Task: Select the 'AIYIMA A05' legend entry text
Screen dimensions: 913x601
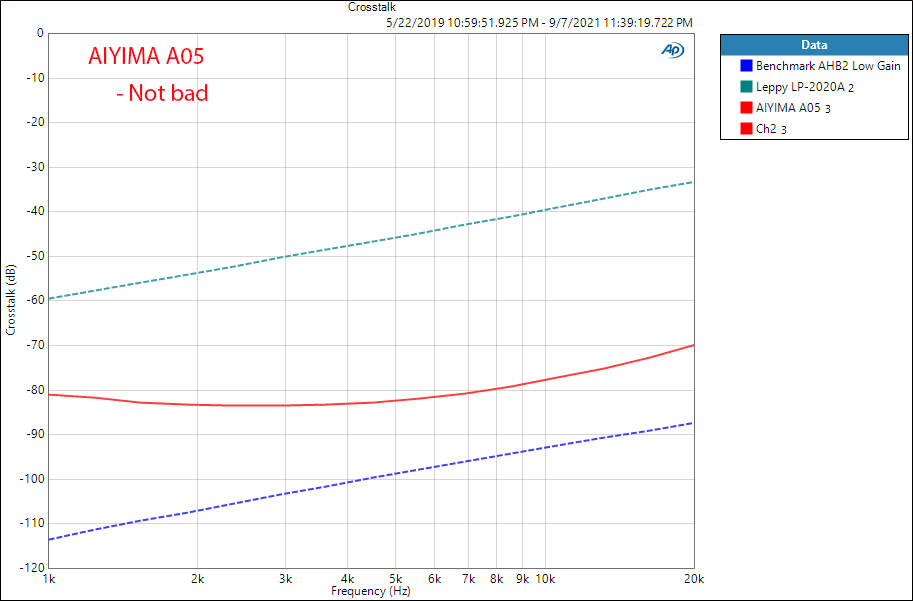Action: click(x=793, y=108)
